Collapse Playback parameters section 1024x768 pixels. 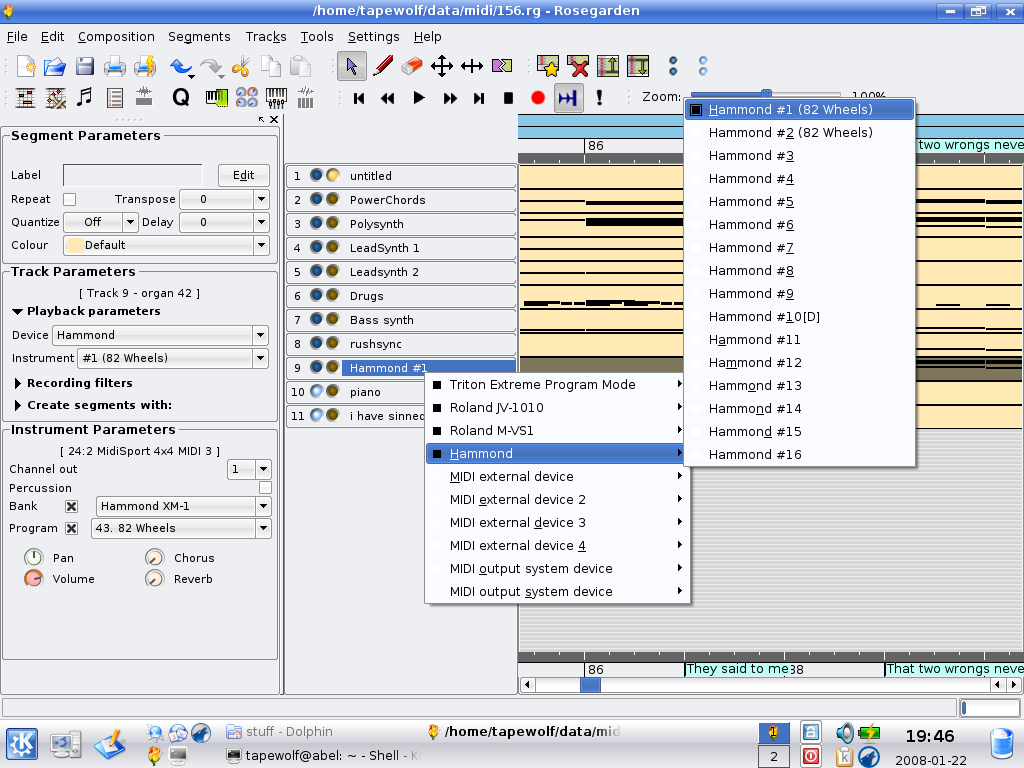[x=18, y=312]
